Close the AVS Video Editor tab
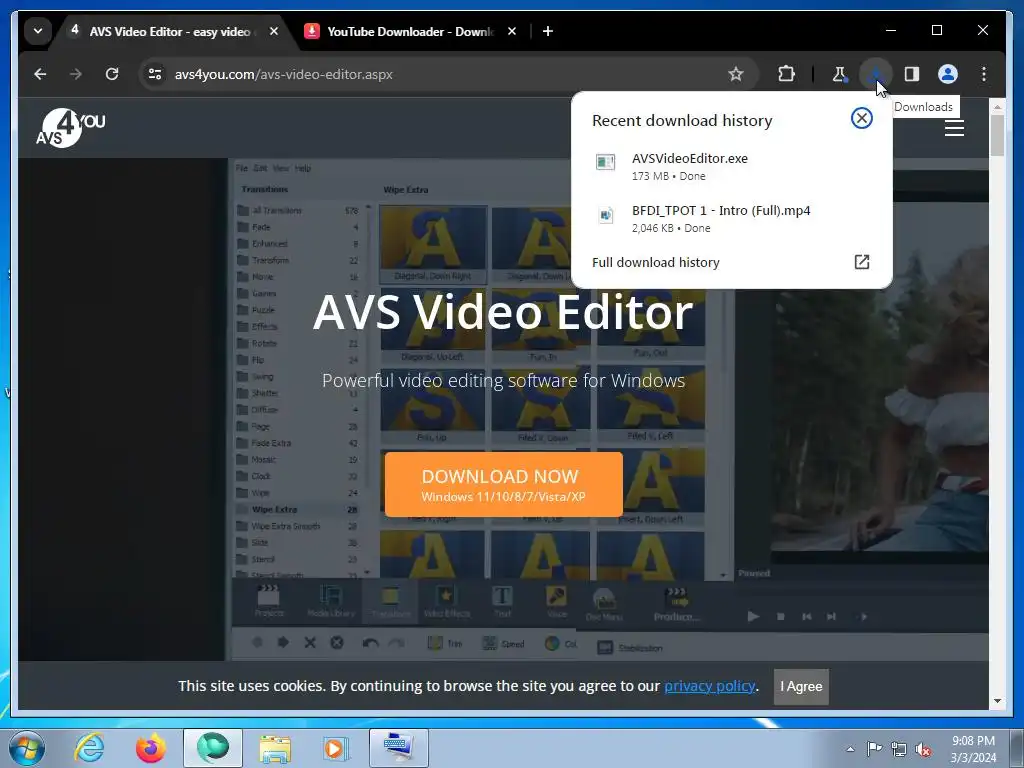This screenshot has width=1024, height=768. [274, 31]
